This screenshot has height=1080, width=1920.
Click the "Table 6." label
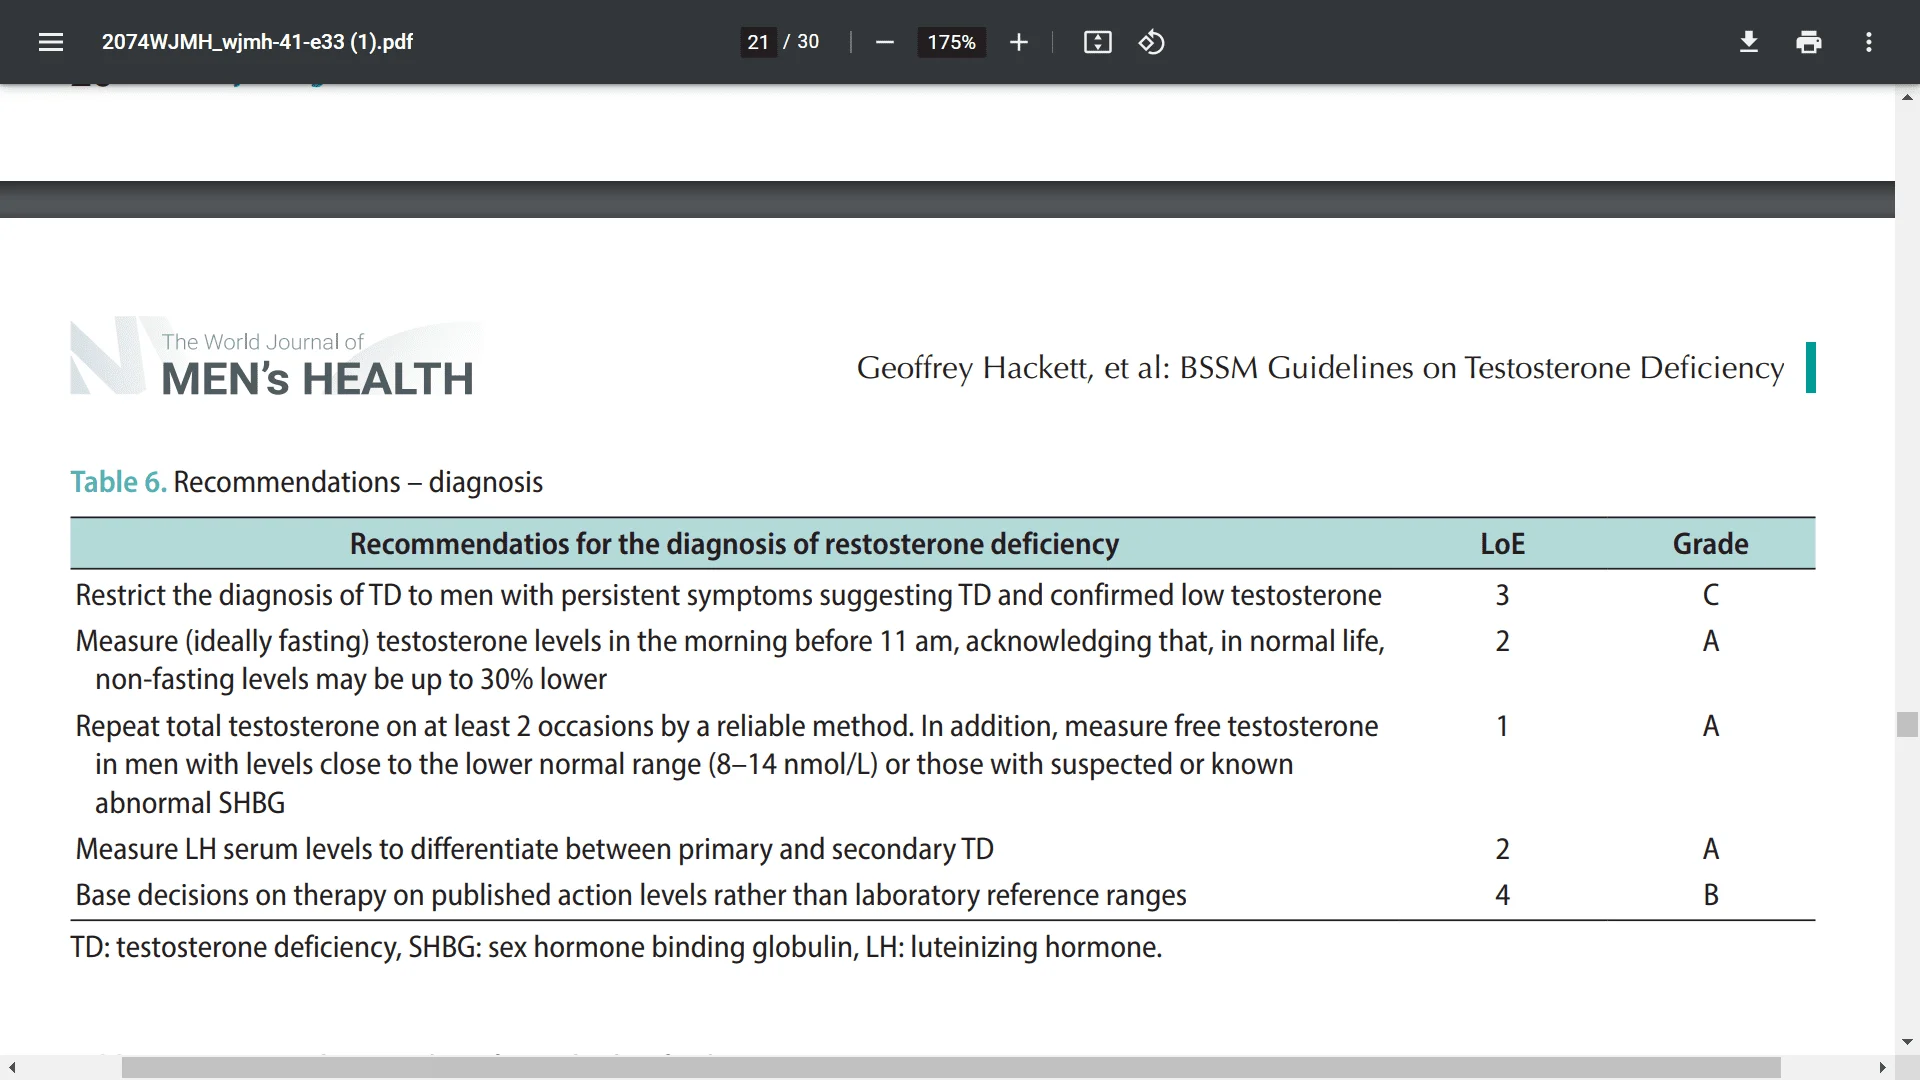[118, 482]
